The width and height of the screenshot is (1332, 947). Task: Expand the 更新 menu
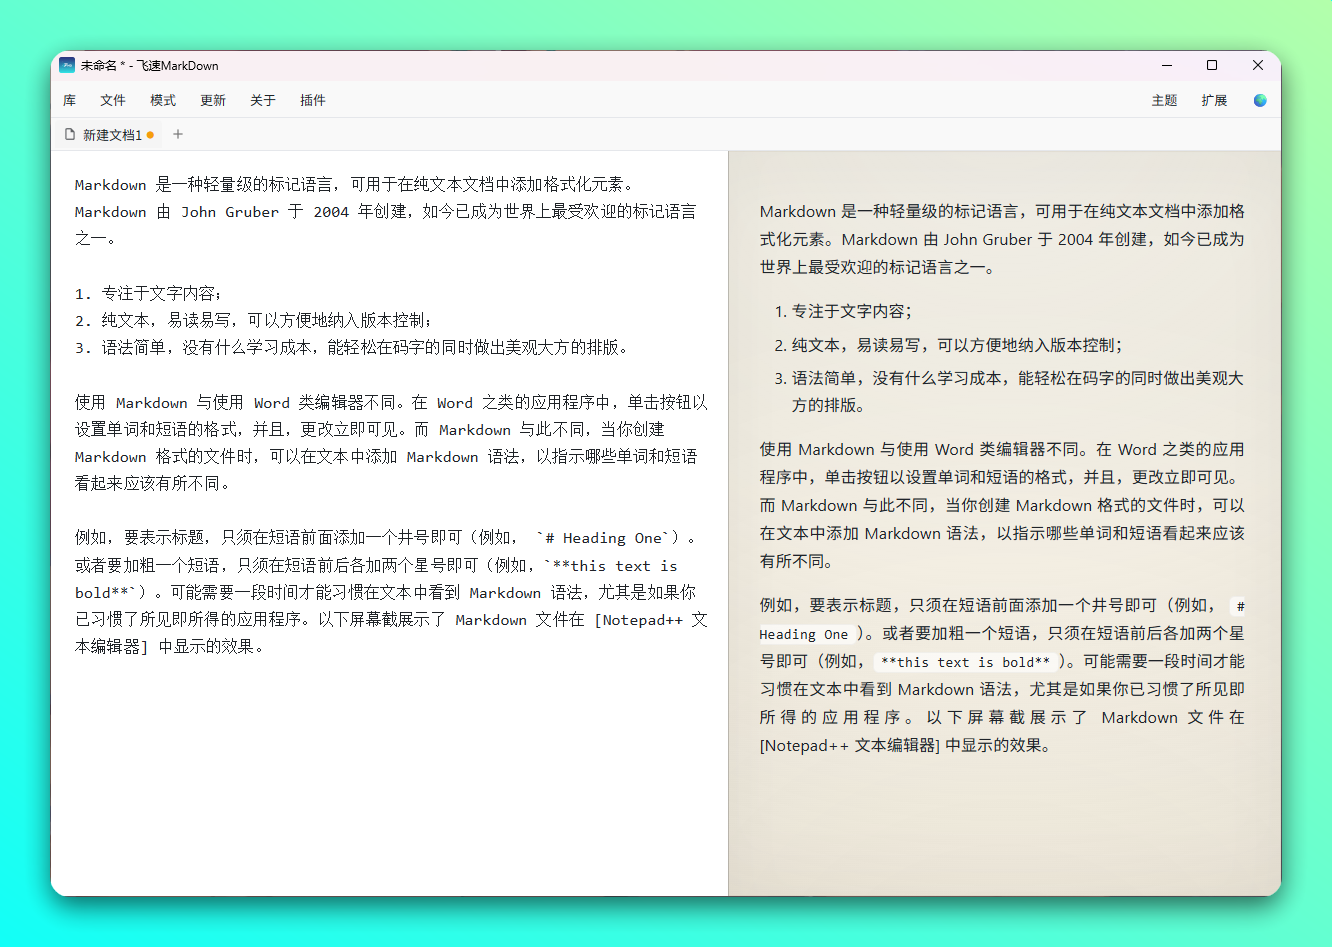tap(213, 100)
